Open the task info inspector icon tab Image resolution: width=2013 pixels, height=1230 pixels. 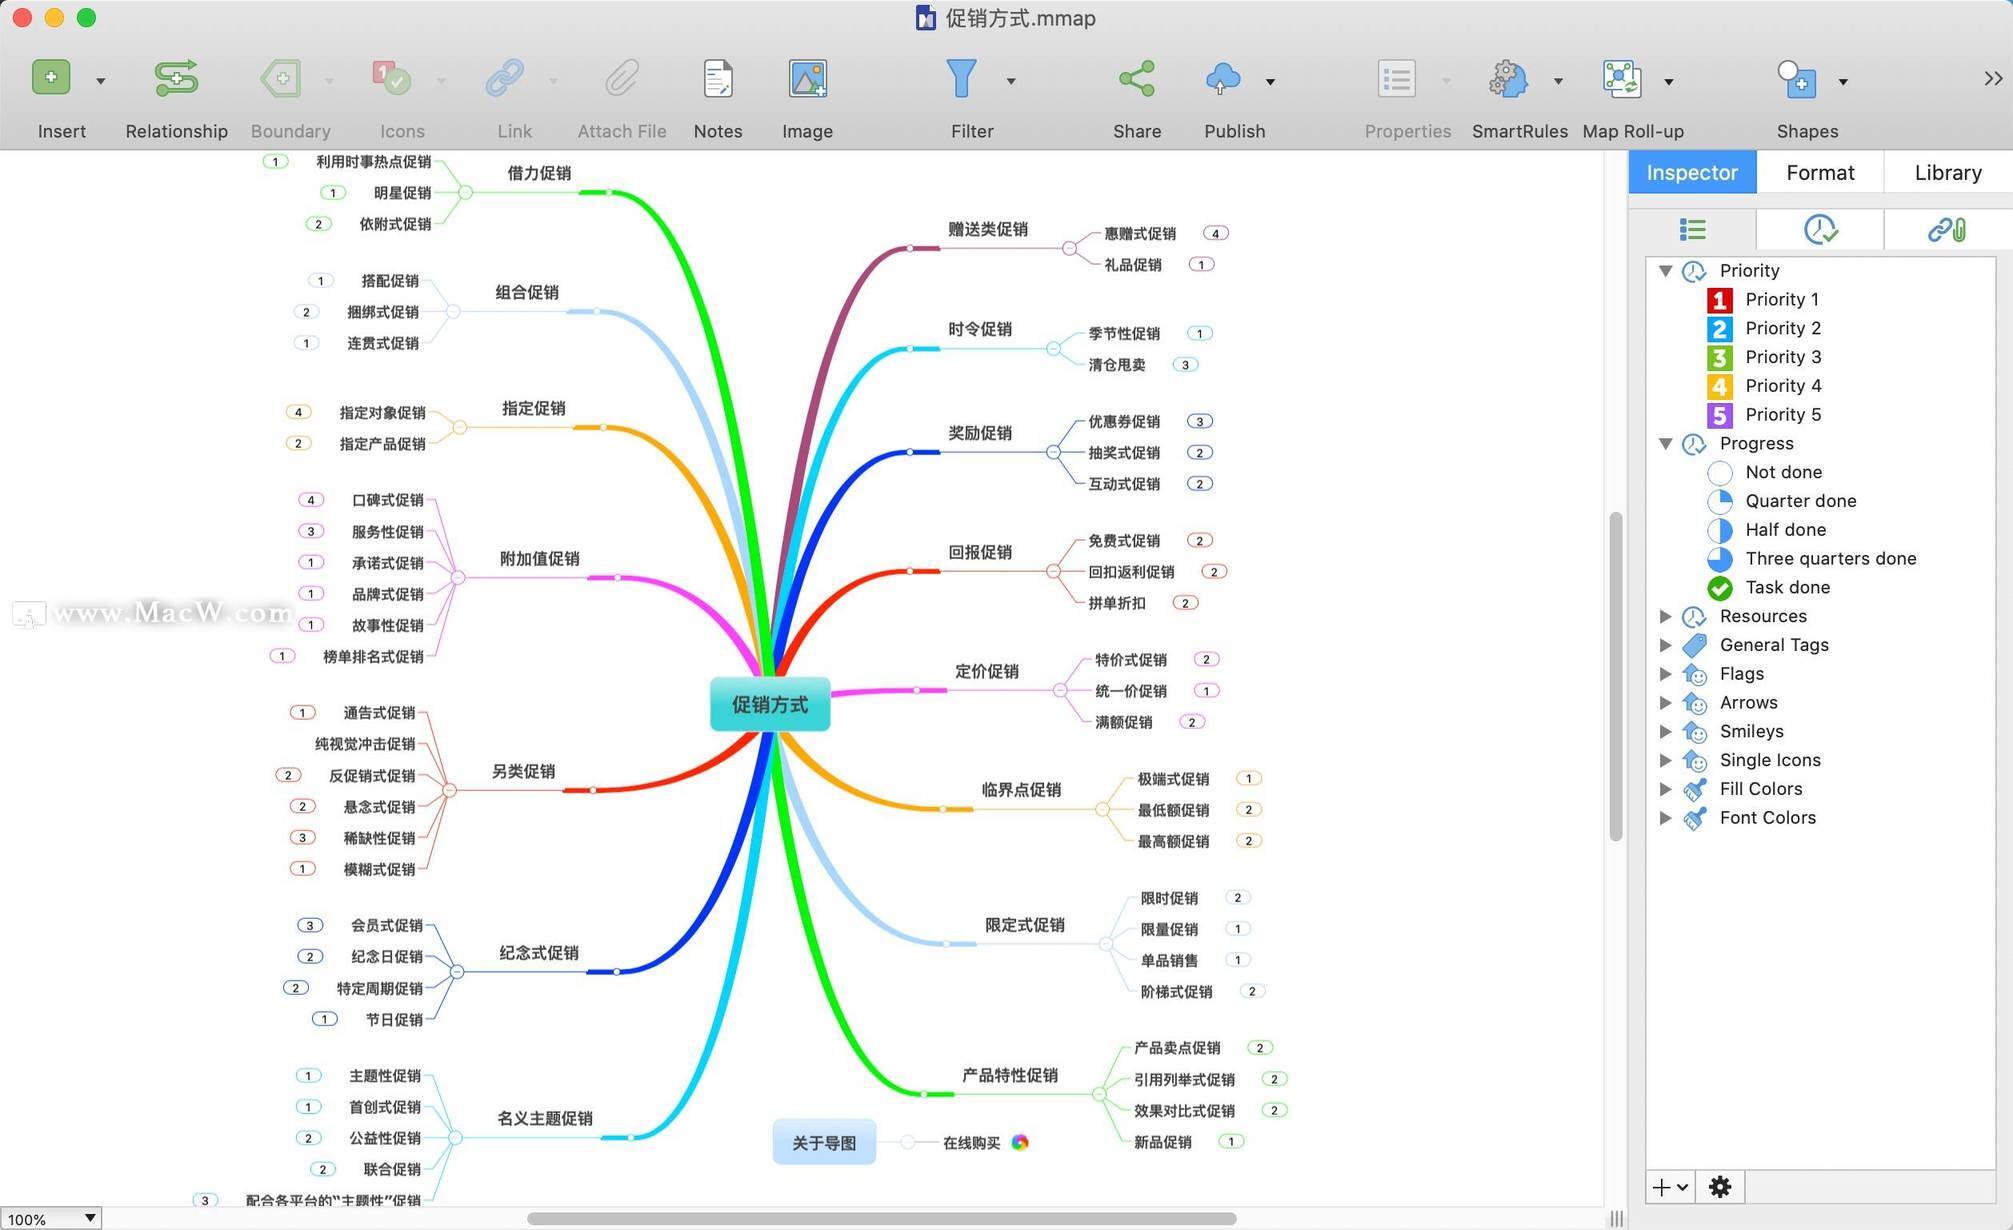(1819, 230)
